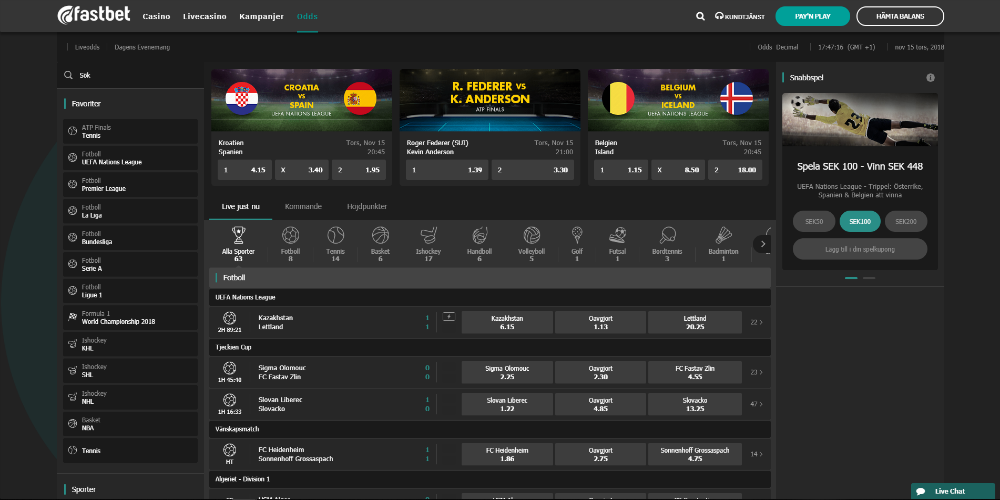Open Odds menu item

[x=307, y=17]
